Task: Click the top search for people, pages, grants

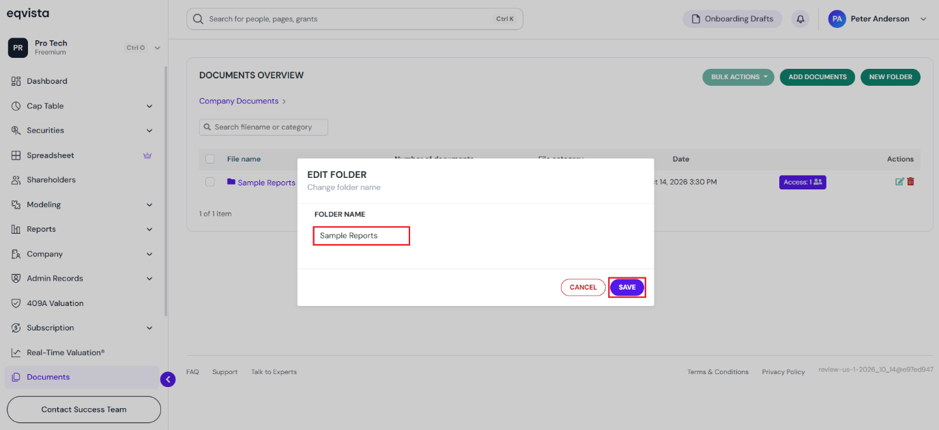Action: pos(355,19)
